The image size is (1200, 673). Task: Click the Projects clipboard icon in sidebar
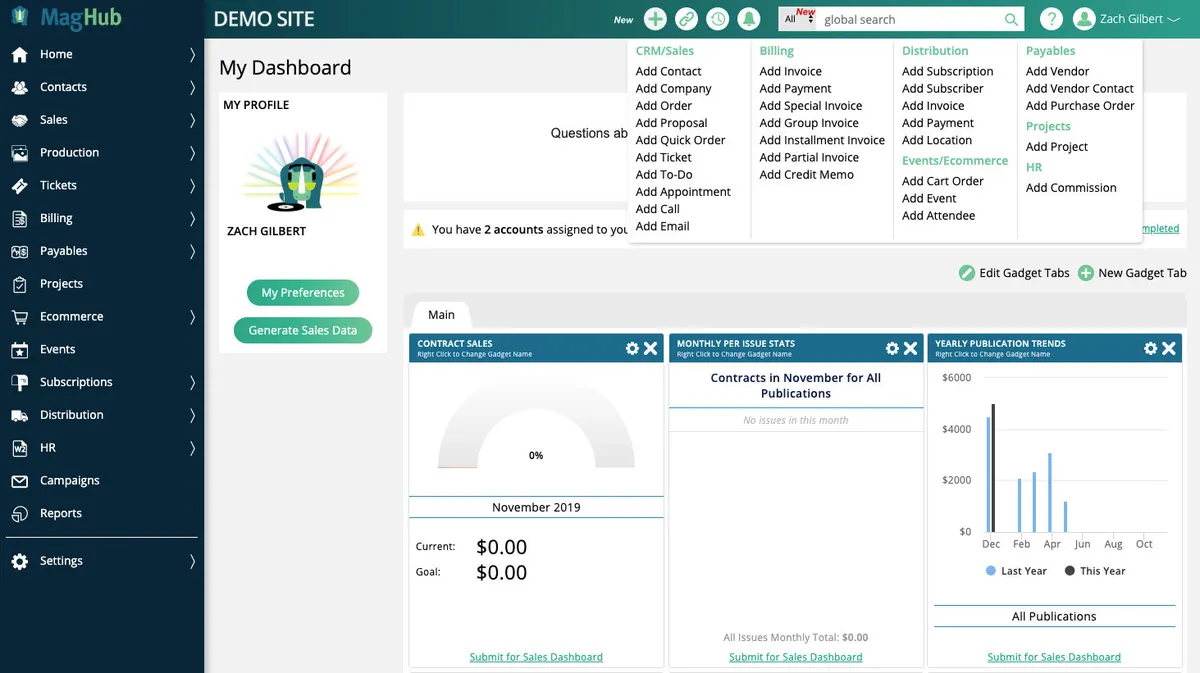pos(19,284)
